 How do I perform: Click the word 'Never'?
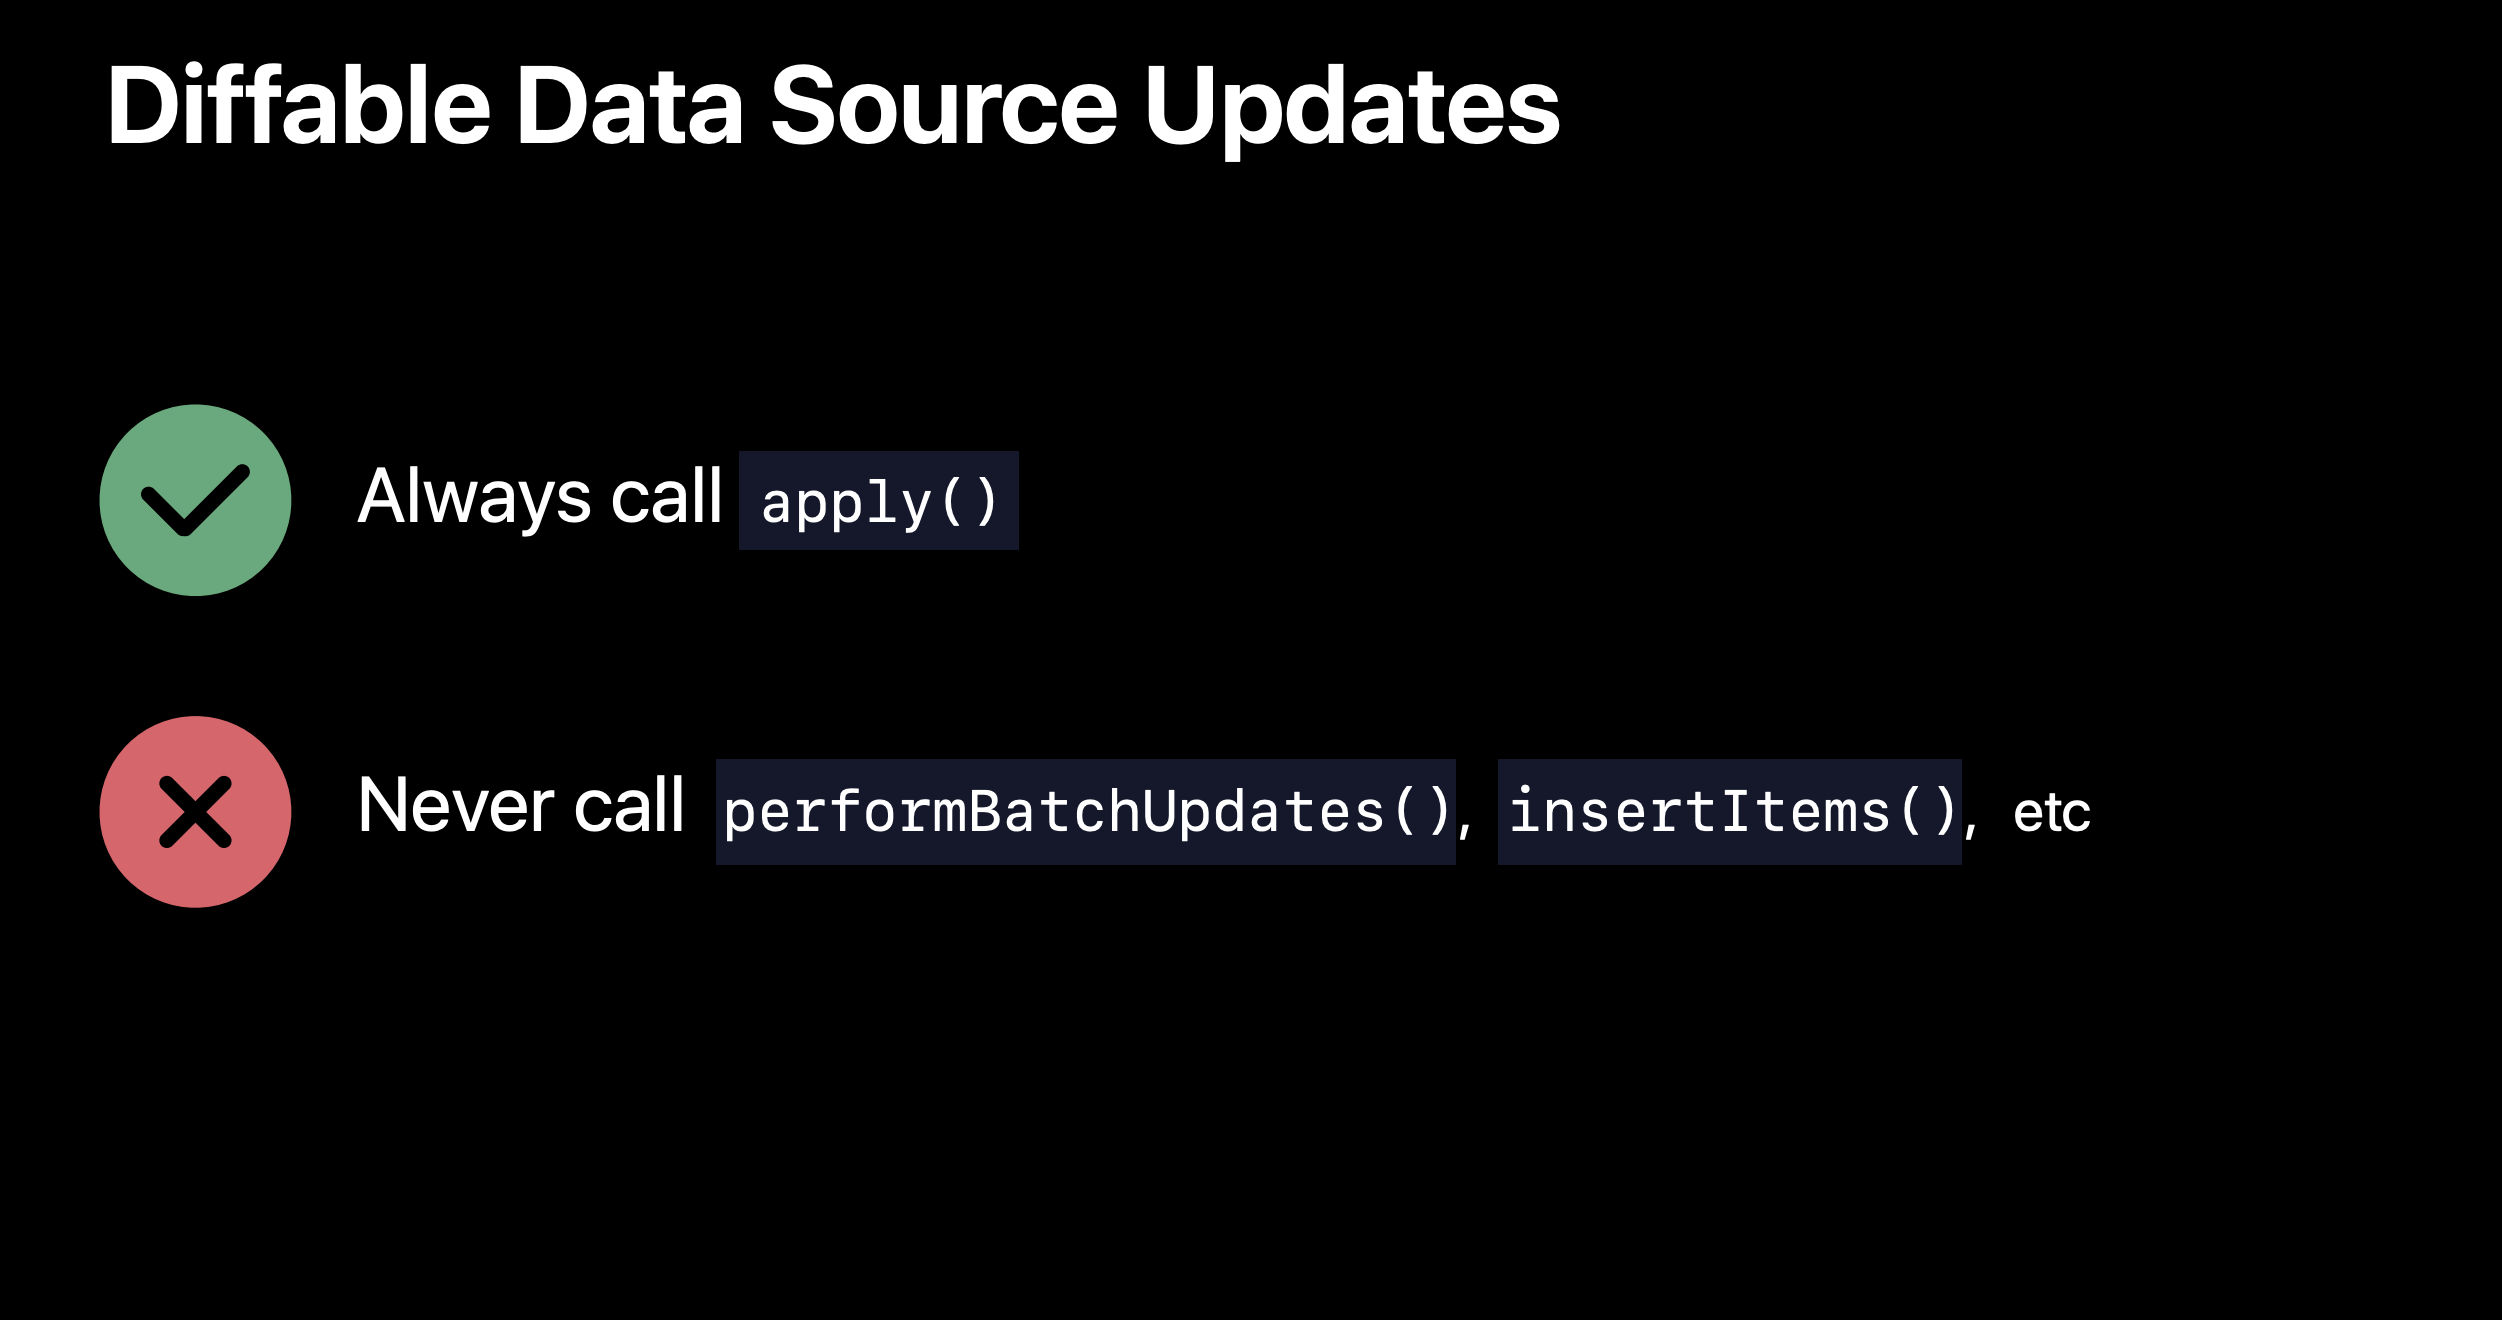(456, 805)
